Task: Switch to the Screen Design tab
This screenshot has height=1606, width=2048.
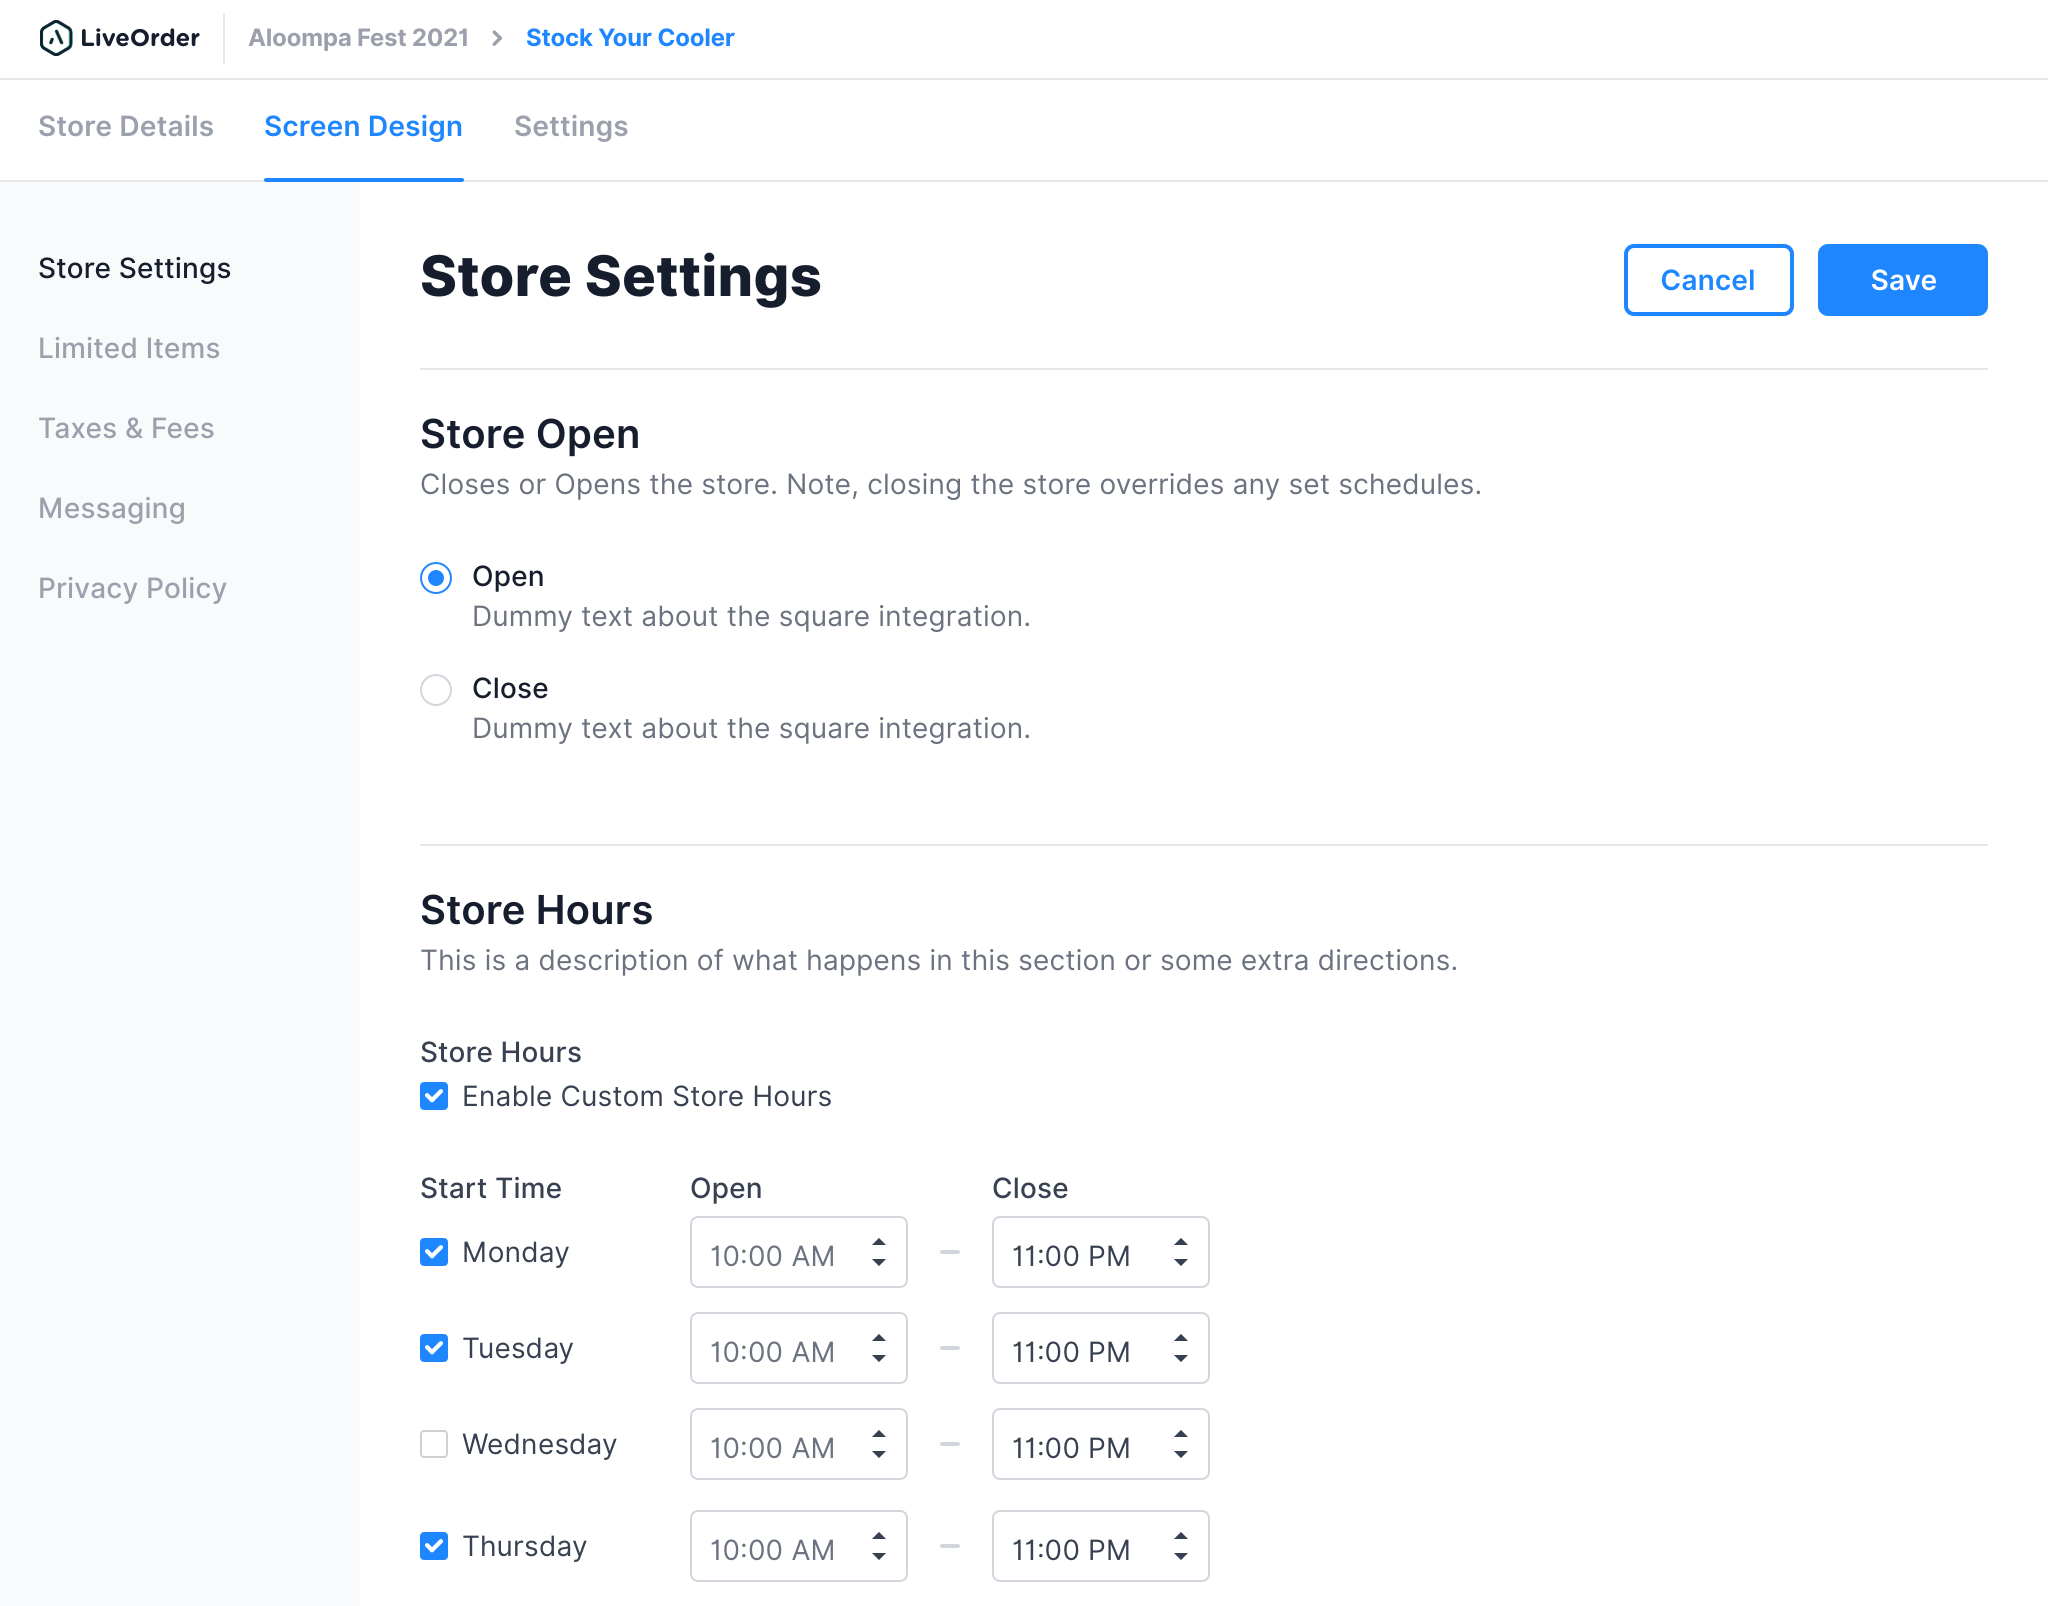Action: tap(363, 126)
